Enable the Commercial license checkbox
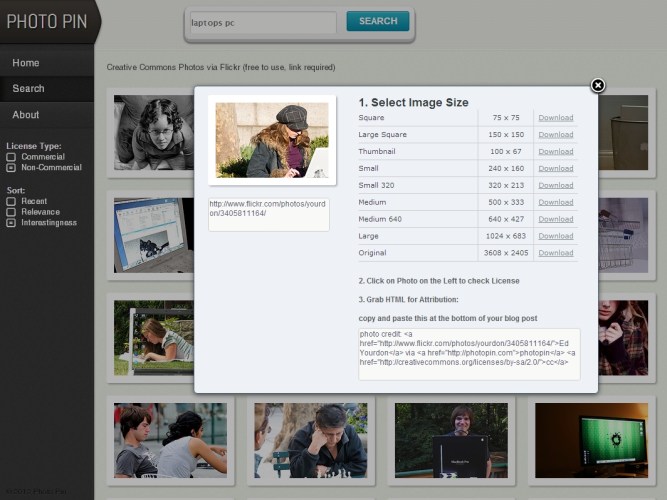 pos(11,157)
